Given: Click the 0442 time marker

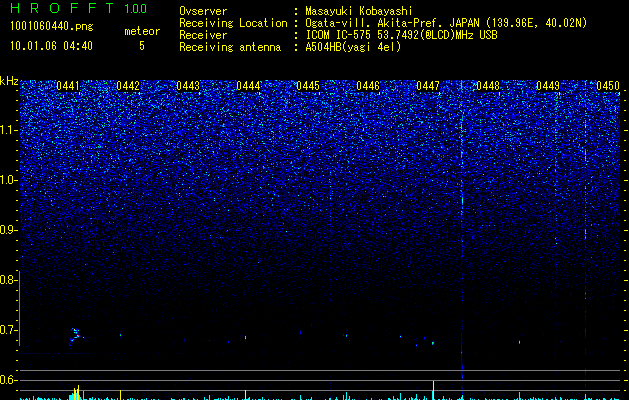Looking at the screenshot, I should (x=128, y=86).
